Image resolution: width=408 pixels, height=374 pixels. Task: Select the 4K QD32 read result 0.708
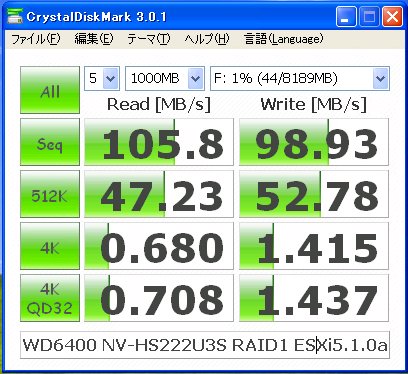pyautogui.click(x=159, y=298)
